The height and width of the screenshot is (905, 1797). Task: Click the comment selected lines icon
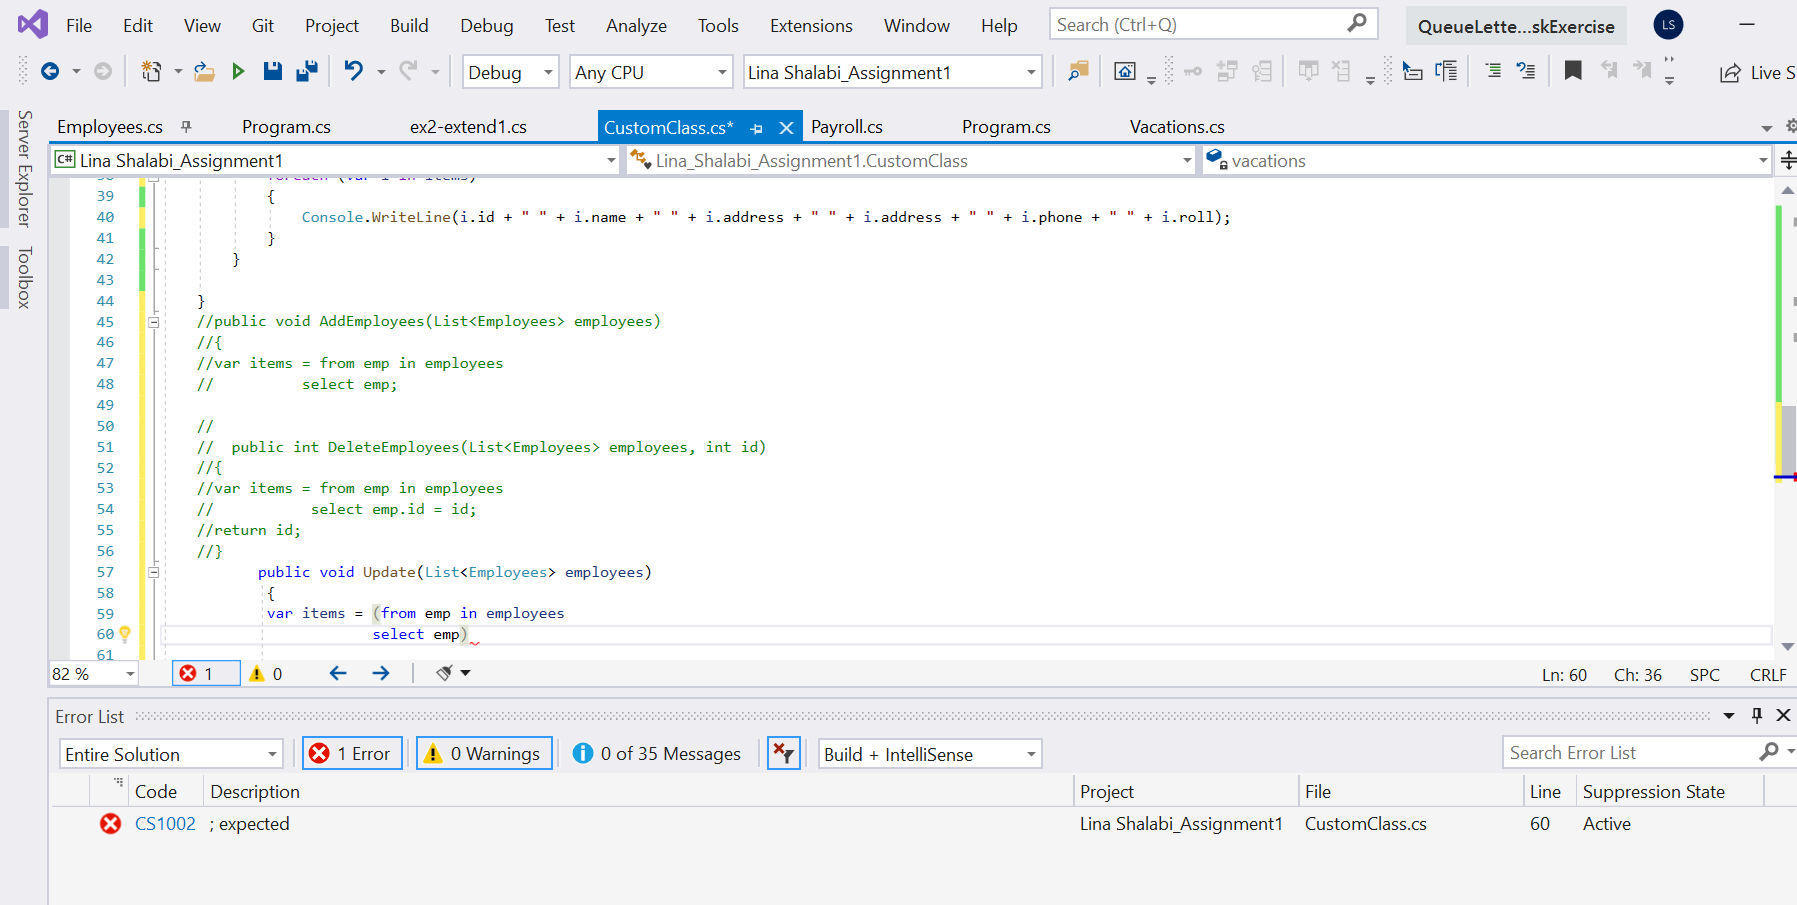tap(1493, 71)
